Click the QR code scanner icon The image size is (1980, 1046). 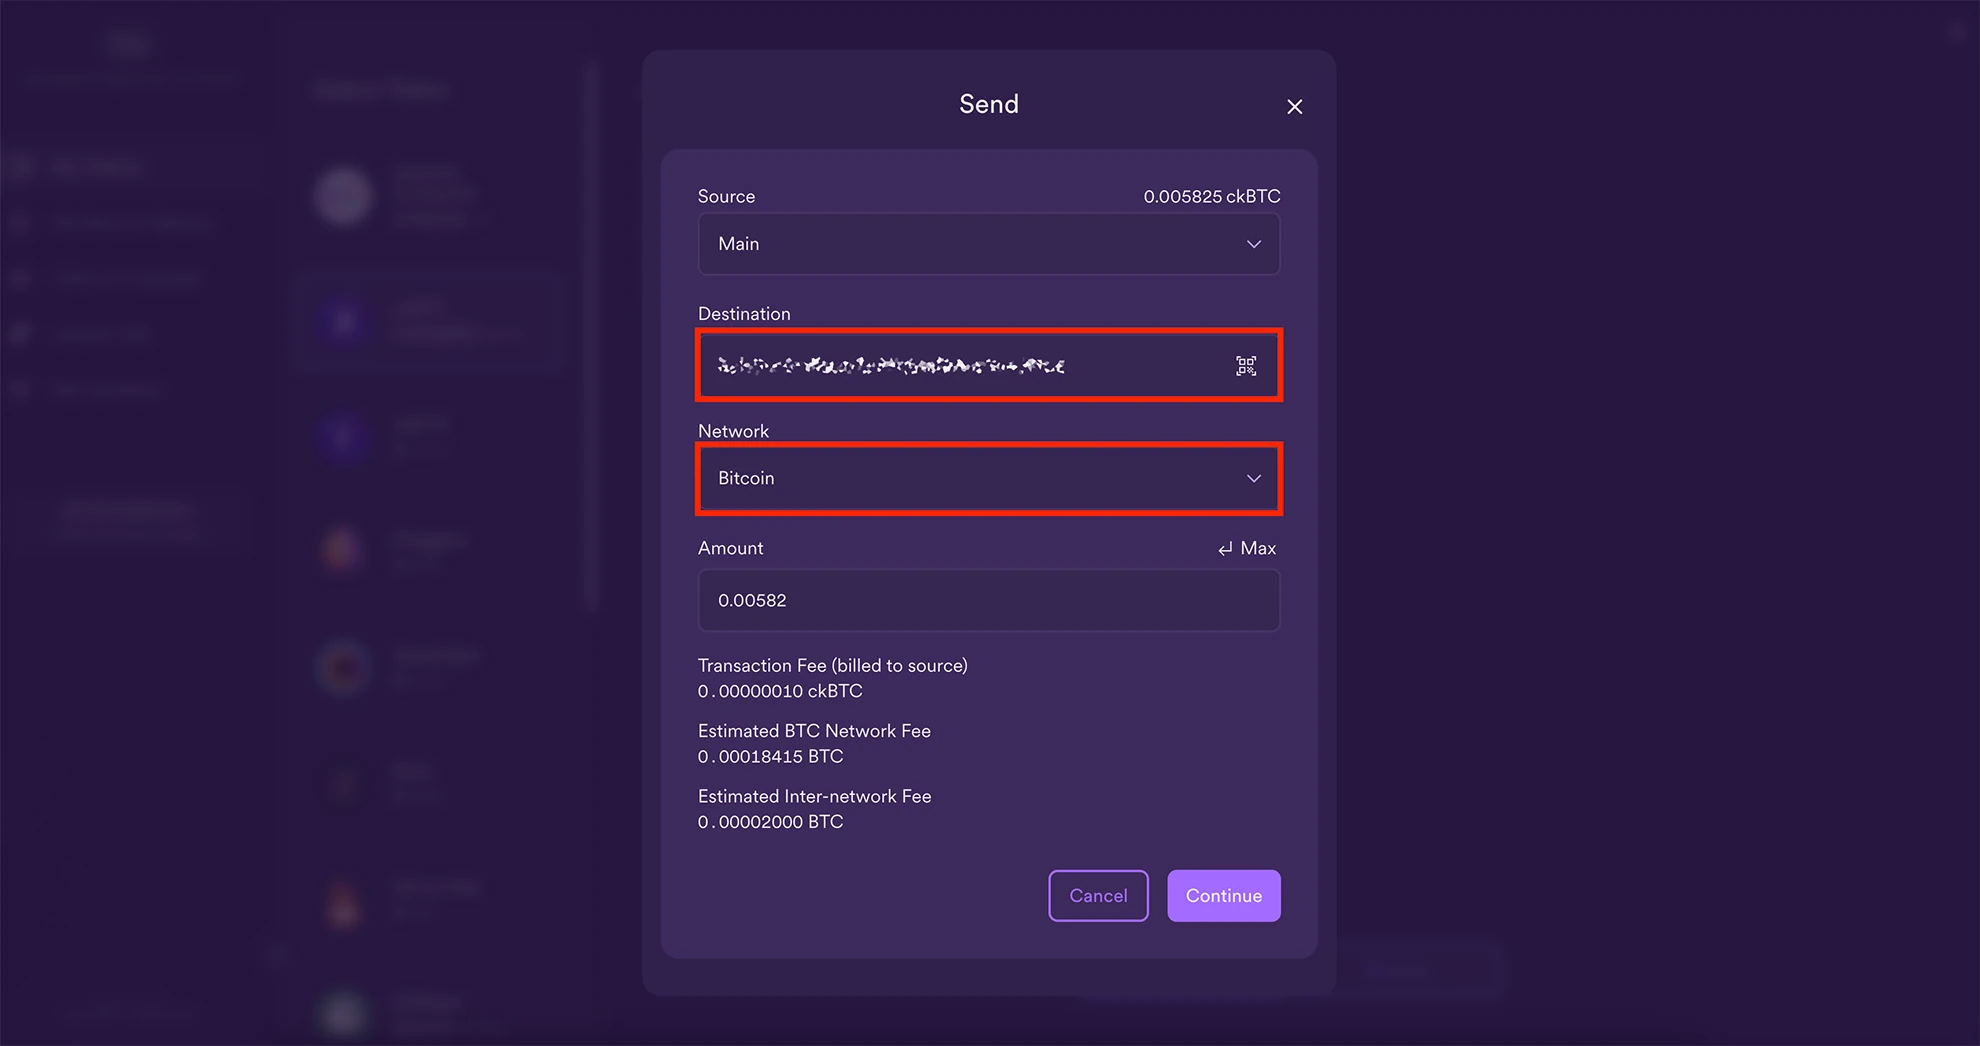coord(1245,366)
